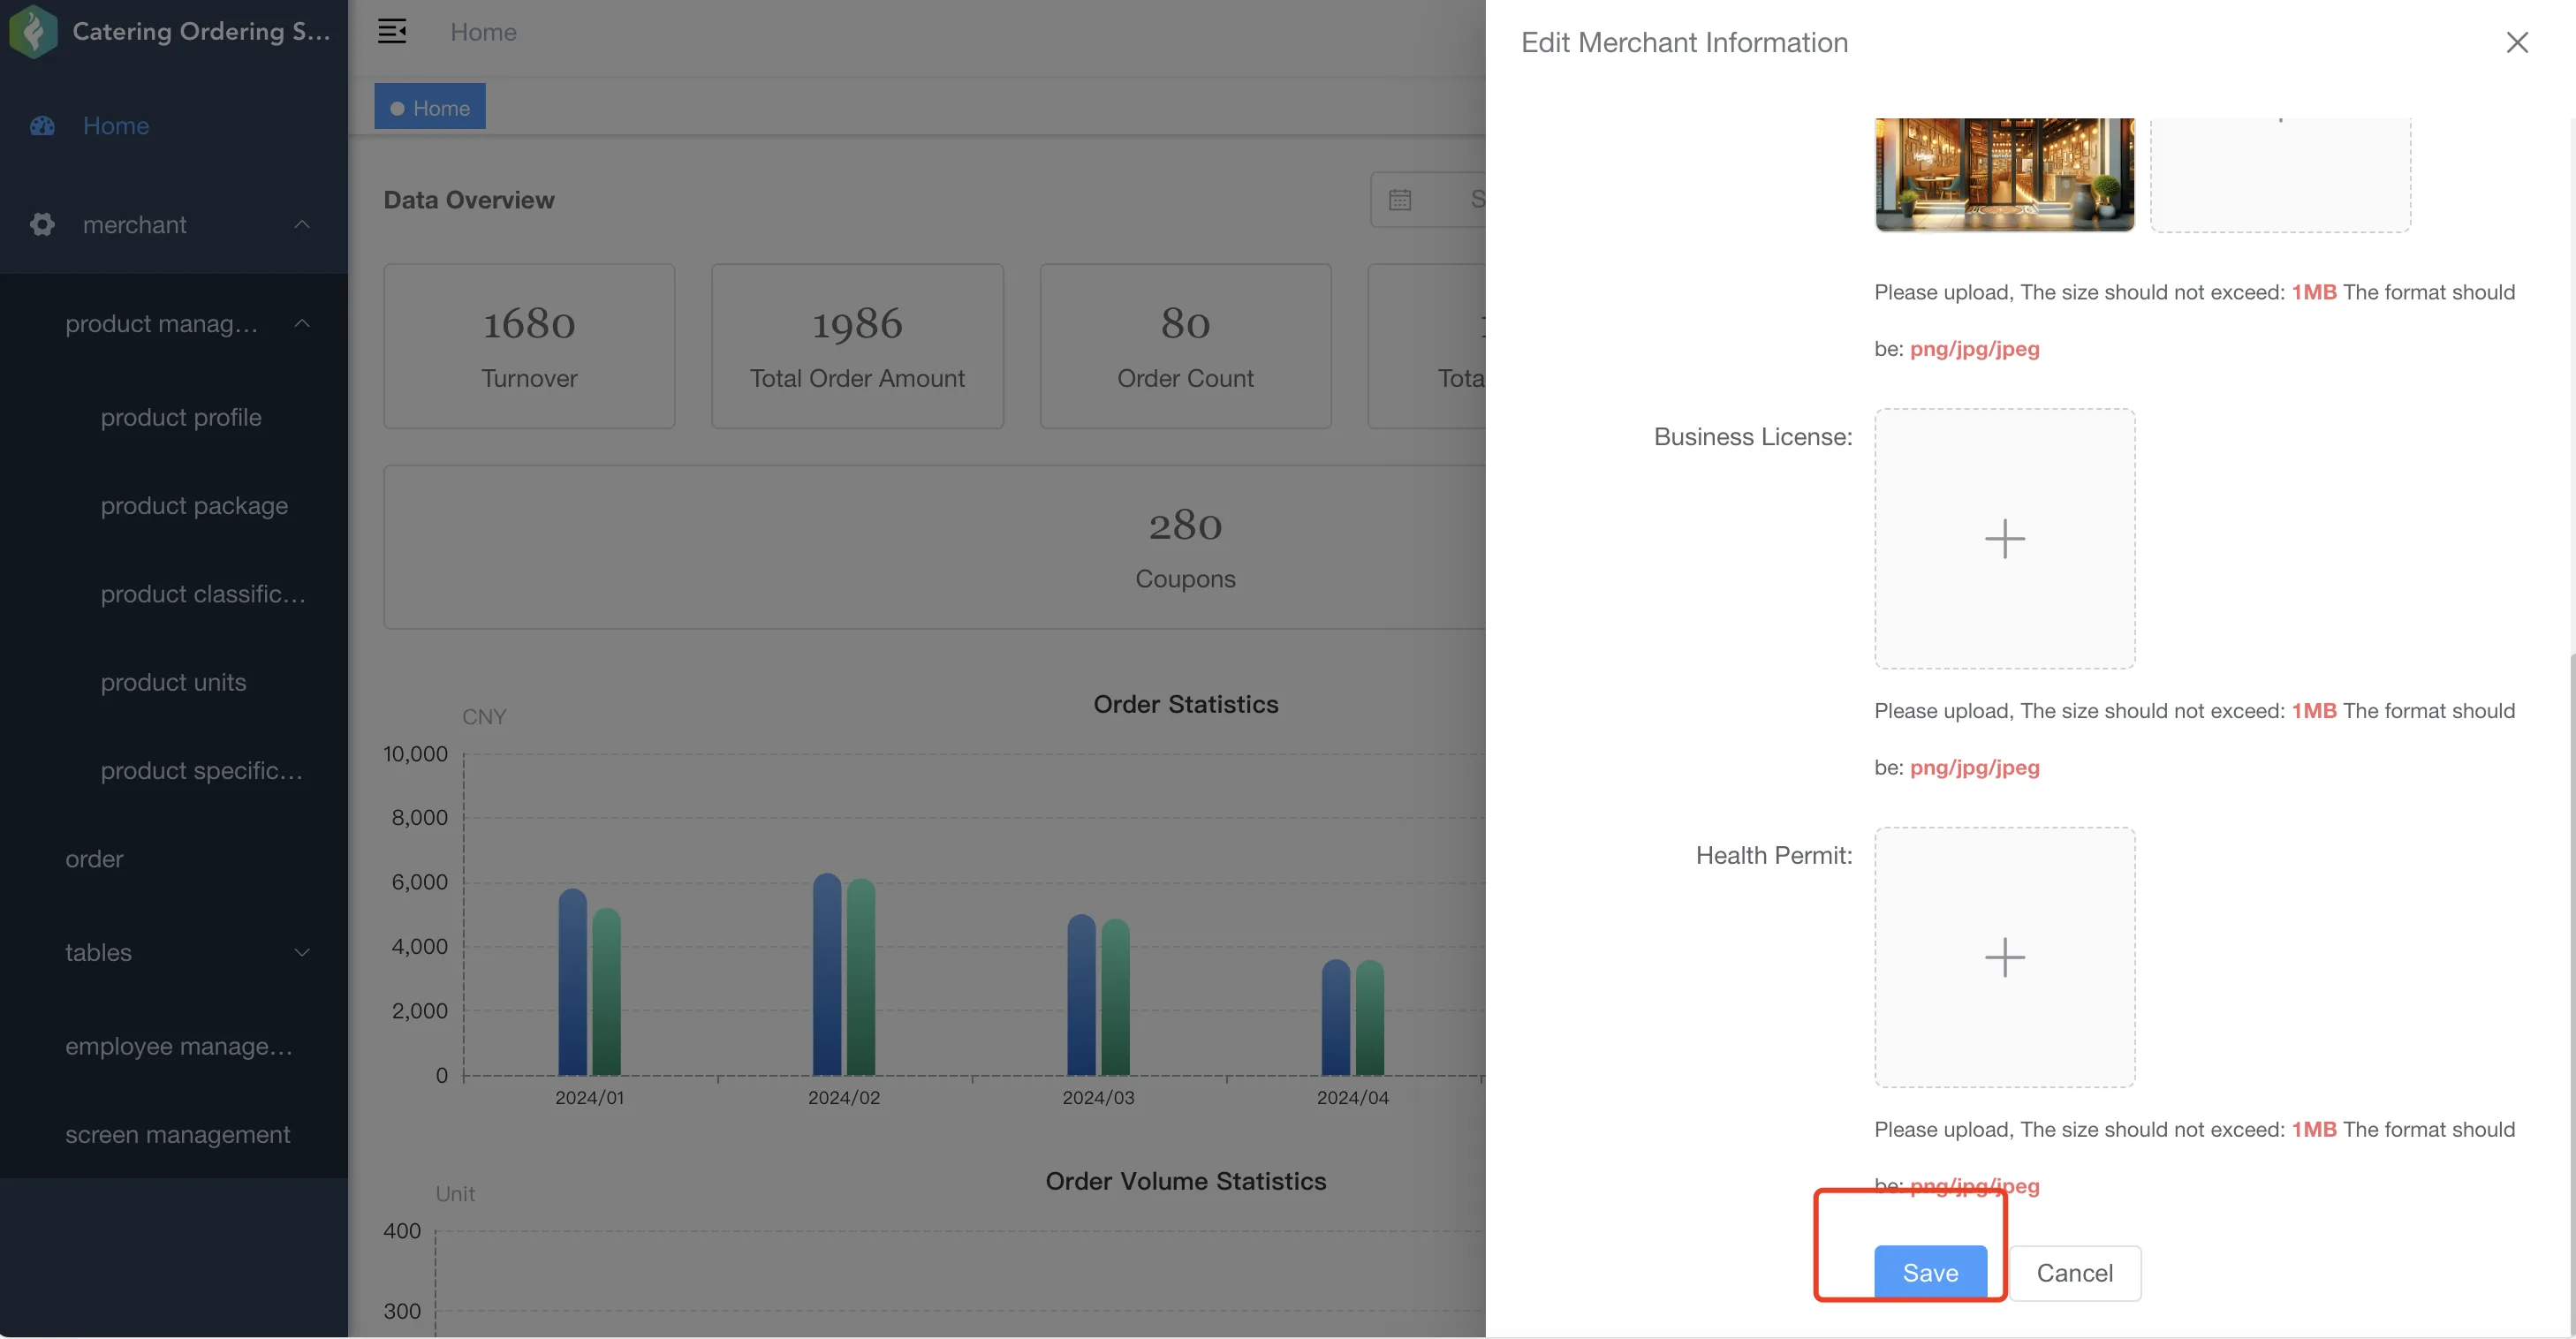Toggle the sidebar collapse hamburger icon
2576x1339 pixels.
(391, 31)
